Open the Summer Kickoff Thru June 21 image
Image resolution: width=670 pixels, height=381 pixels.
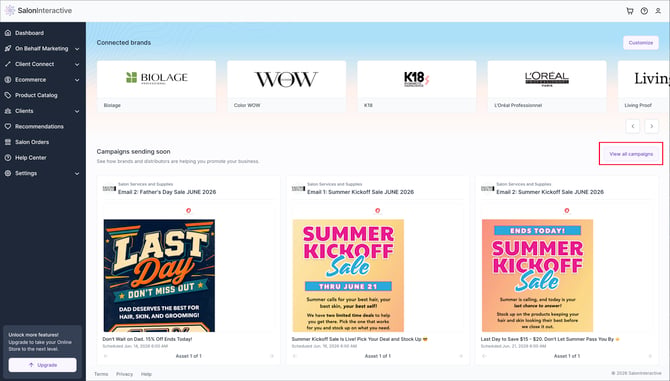pos(348,275)
